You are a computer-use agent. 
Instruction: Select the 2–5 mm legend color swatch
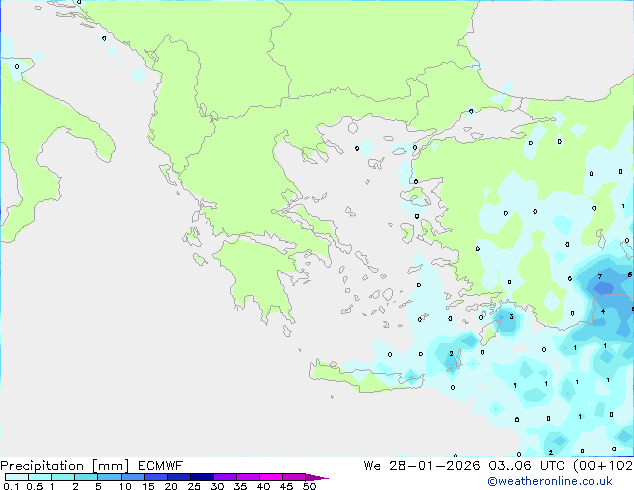click(x=86, y=477)
